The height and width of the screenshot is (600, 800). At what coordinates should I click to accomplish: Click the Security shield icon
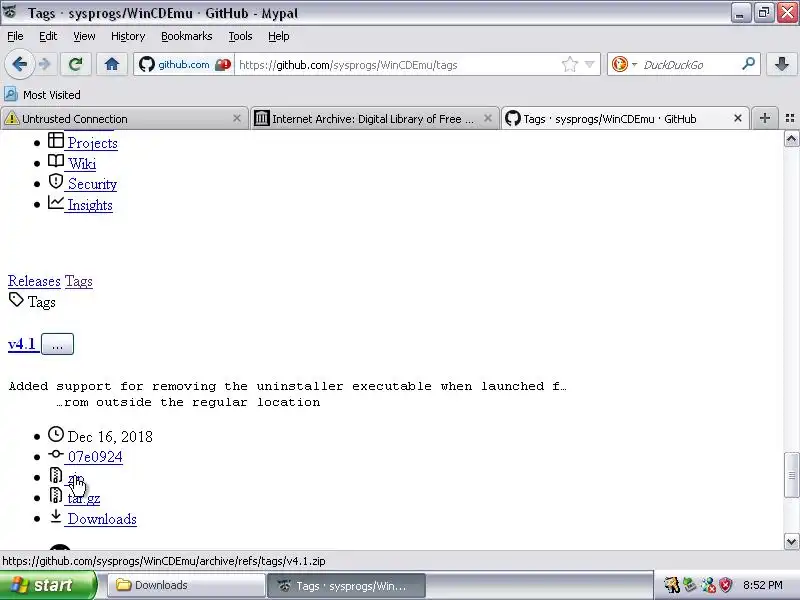pos(56,182)
